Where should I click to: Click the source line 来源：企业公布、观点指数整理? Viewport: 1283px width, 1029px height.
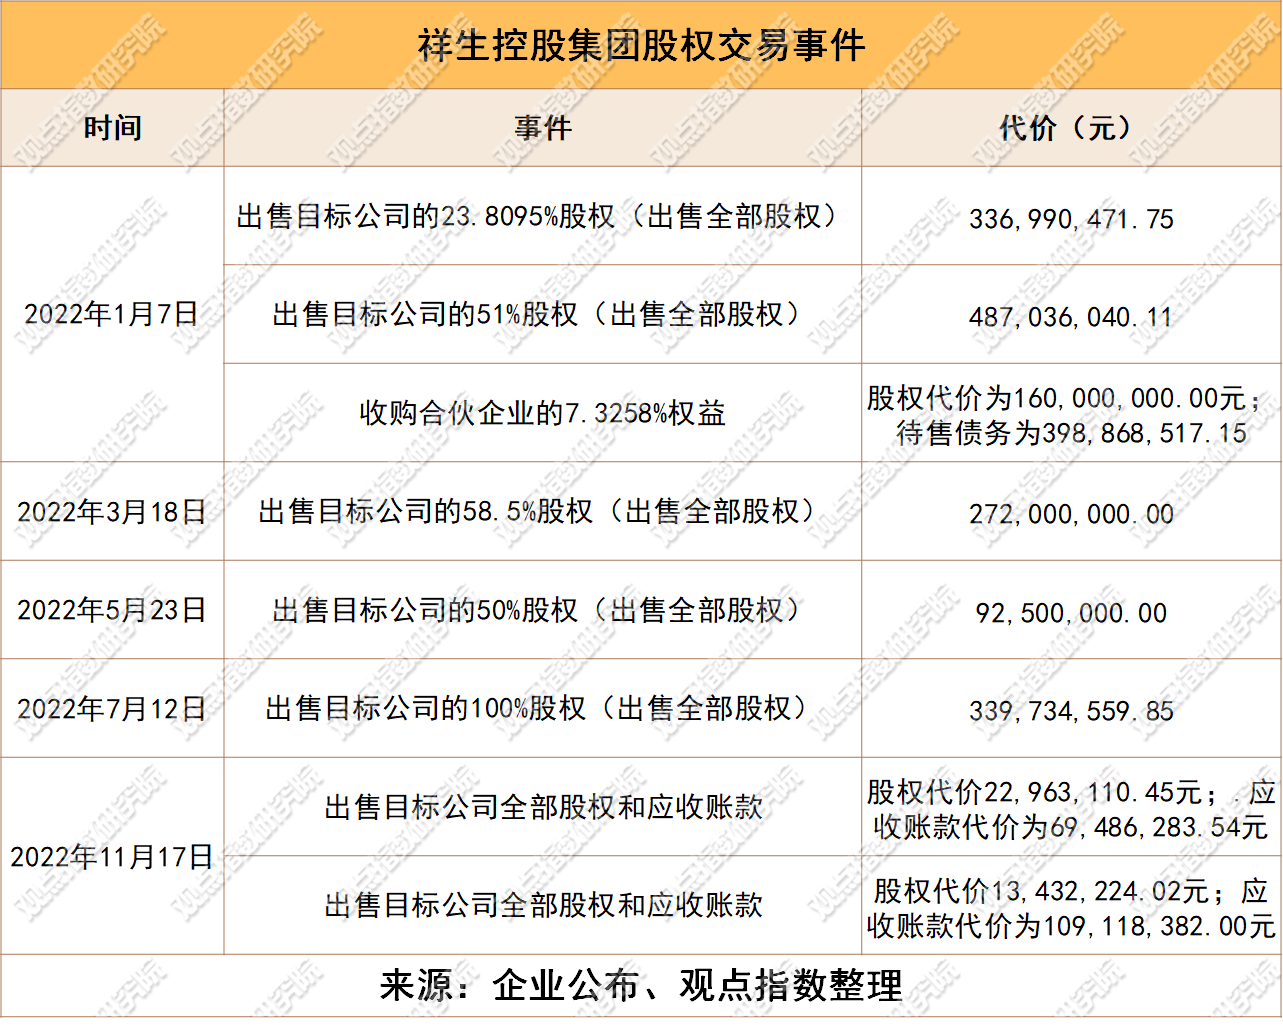[641, 986]
